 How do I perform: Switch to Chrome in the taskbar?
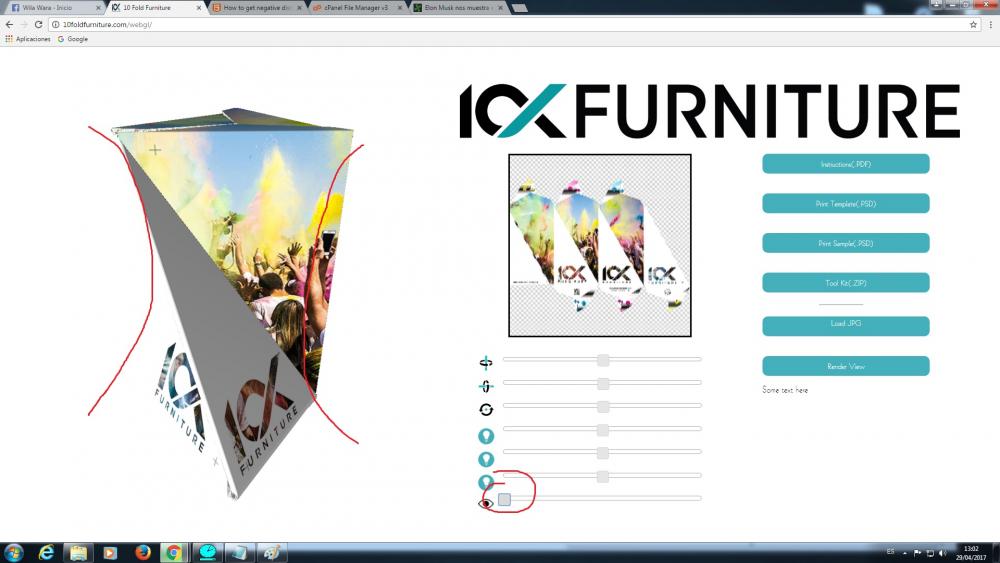tap(173, 552)
